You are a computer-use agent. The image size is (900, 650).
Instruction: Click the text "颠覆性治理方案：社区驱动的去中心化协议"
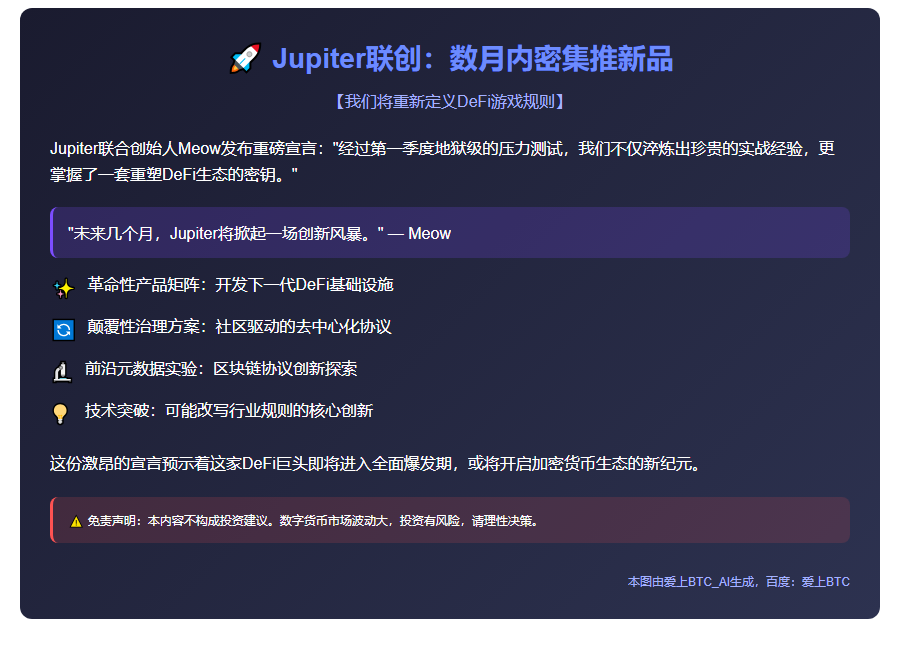pyautogui.click(x=239, y=327)
